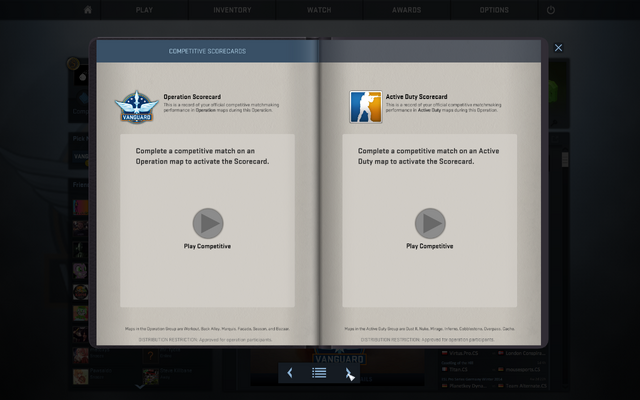Start Play Competitive on Active Duty Scorecard

coord(430,223)
